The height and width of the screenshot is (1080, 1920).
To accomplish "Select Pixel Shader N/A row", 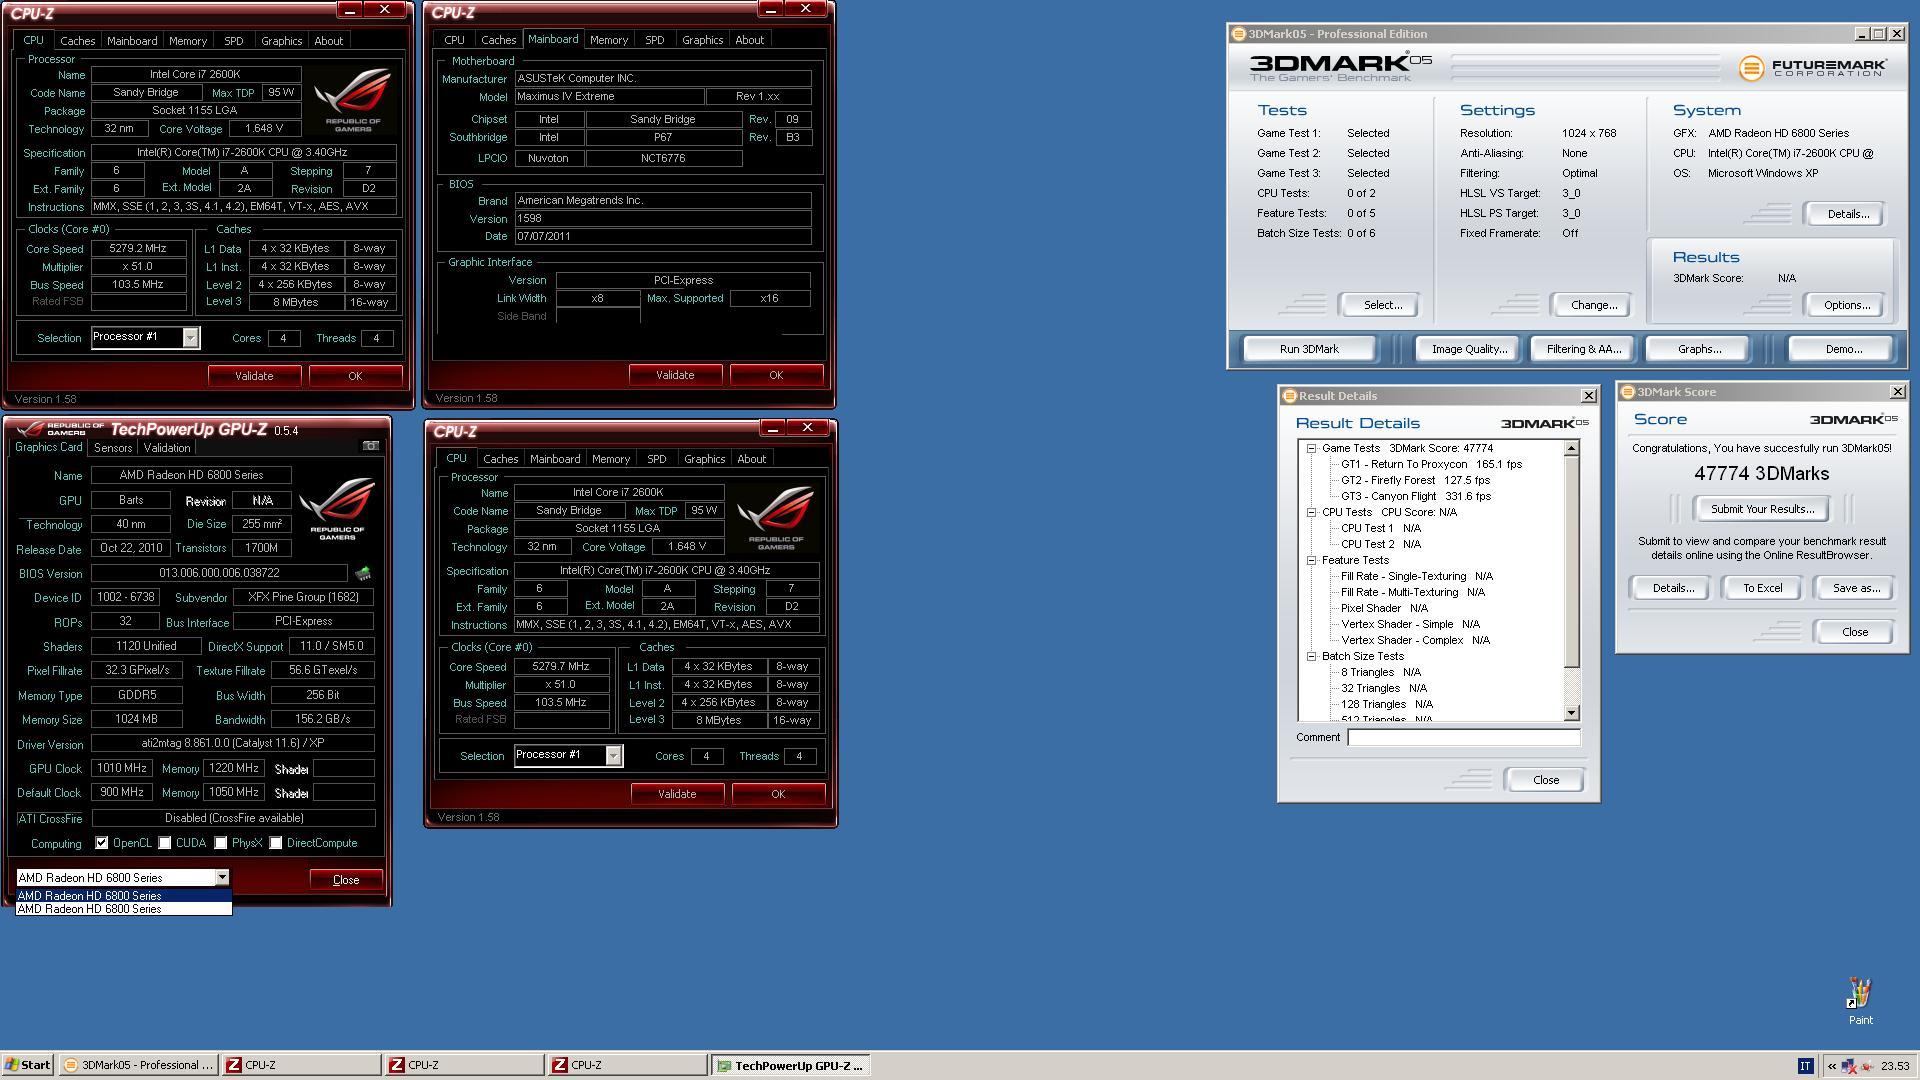I will (1384, 608).
